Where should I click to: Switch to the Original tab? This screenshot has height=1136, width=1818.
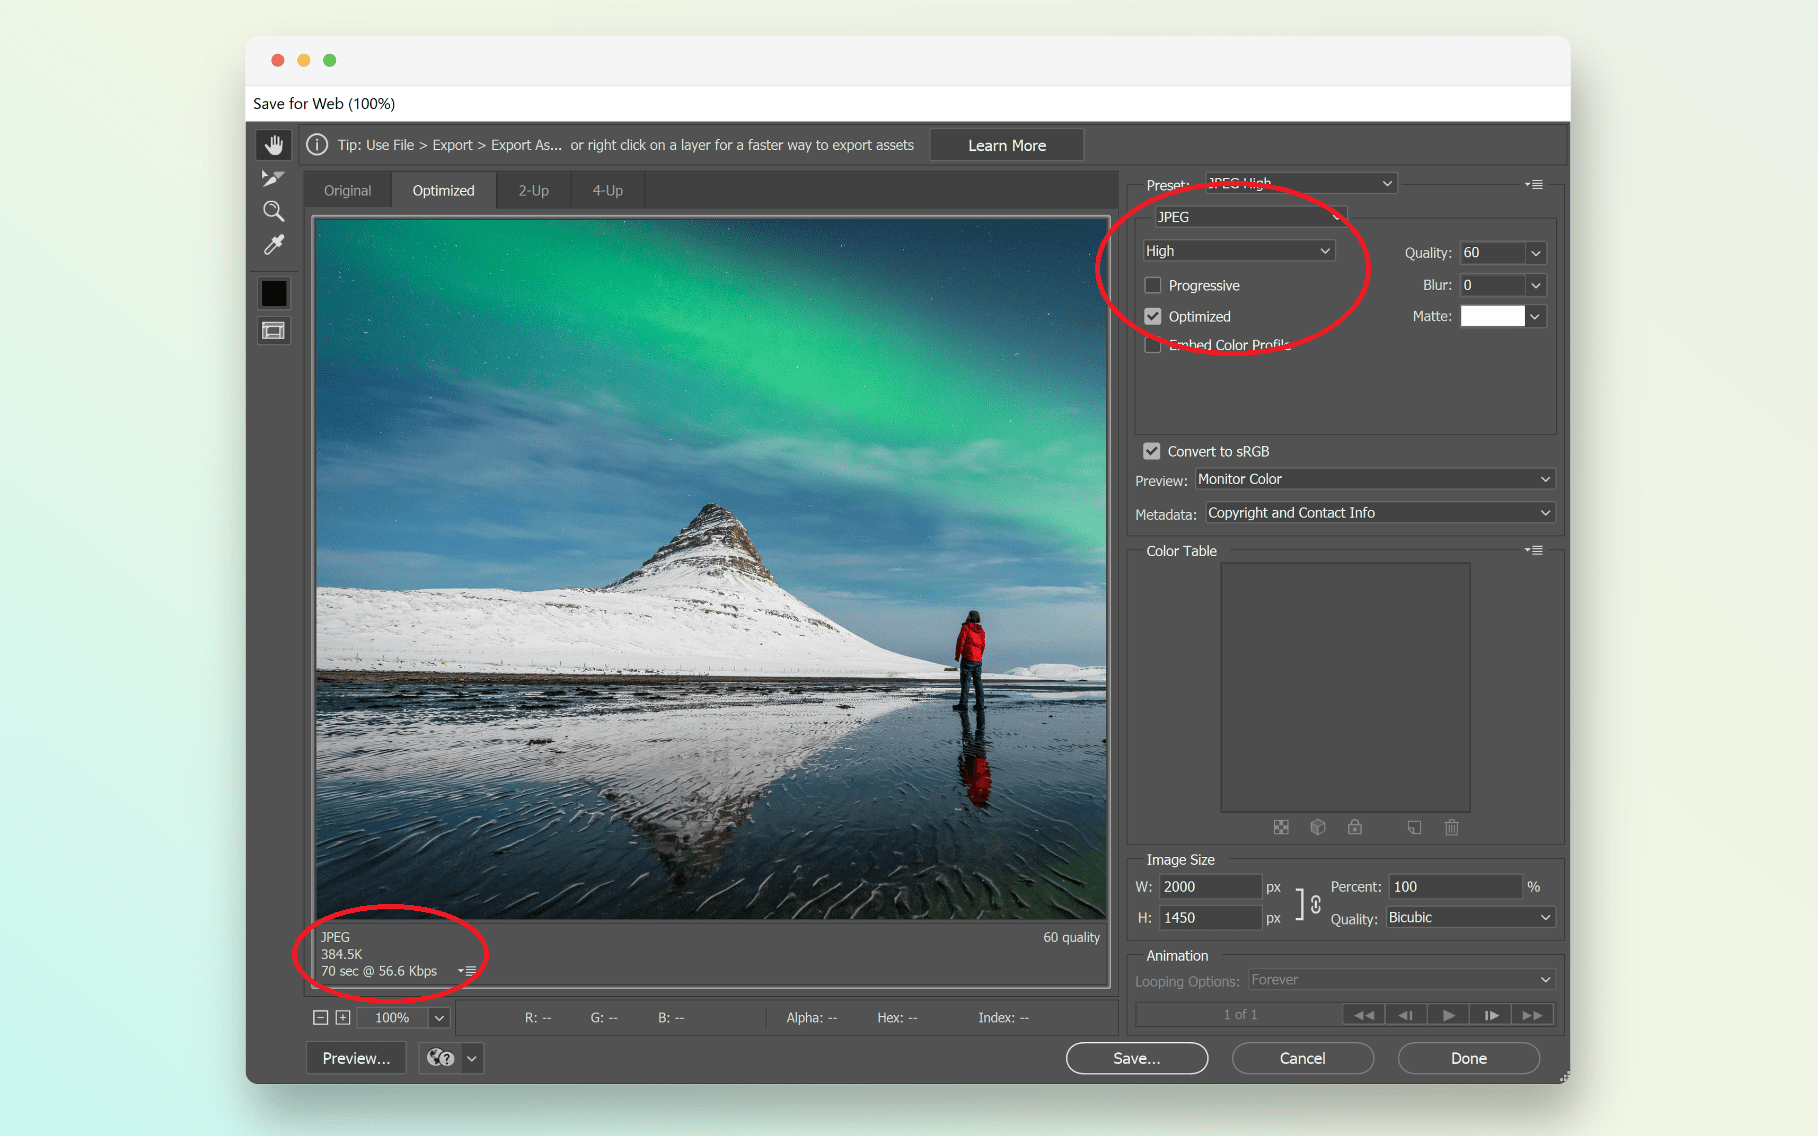347,191
